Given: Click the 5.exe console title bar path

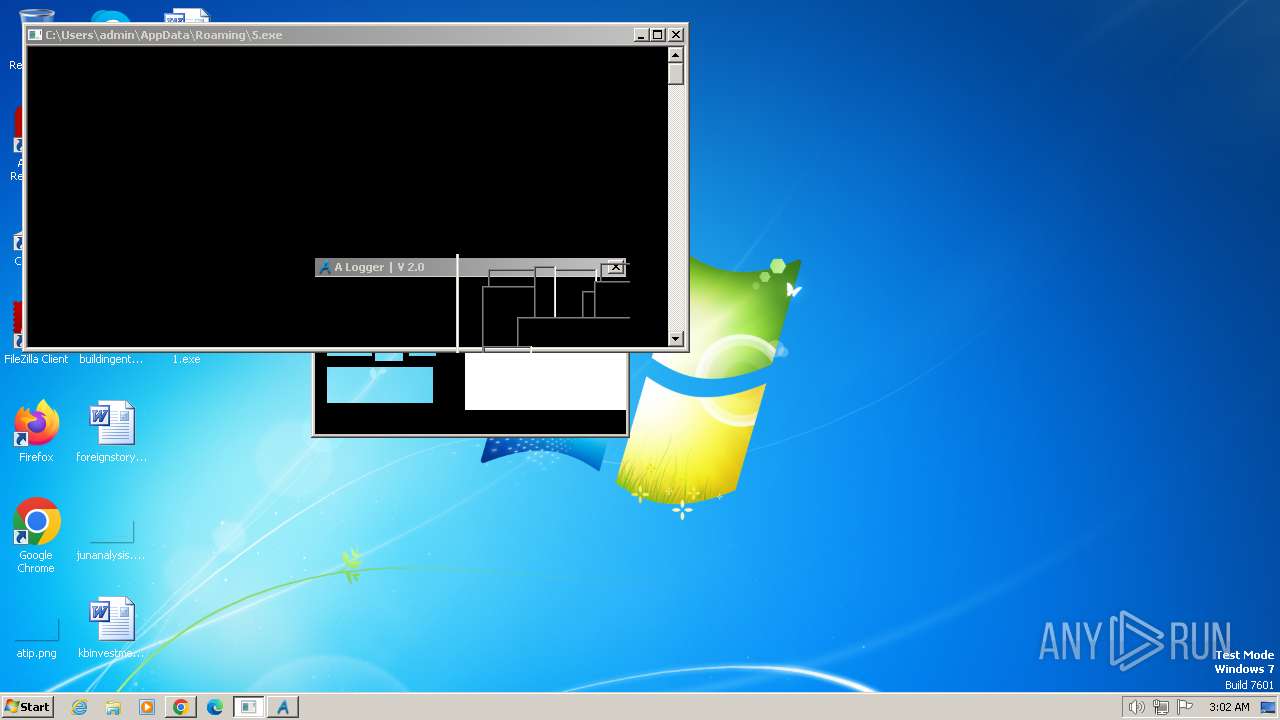Looking at the screenshot, I should coord(164,35).
